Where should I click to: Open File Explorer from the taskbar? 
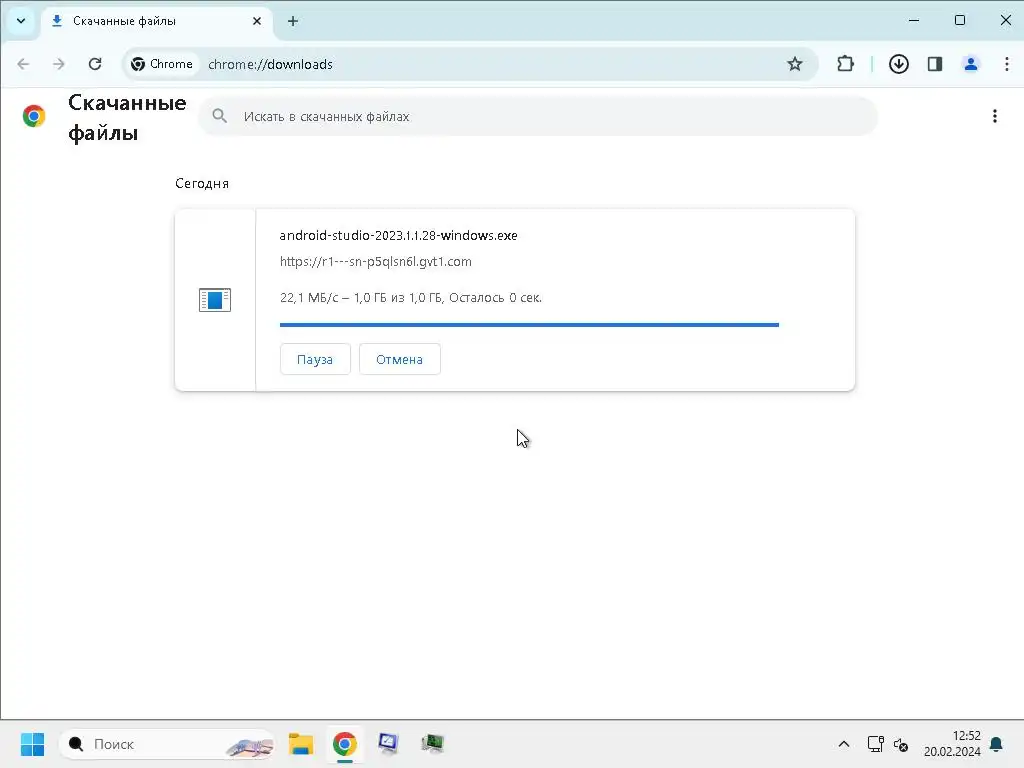pyautogui.click(x=301, y=744)
